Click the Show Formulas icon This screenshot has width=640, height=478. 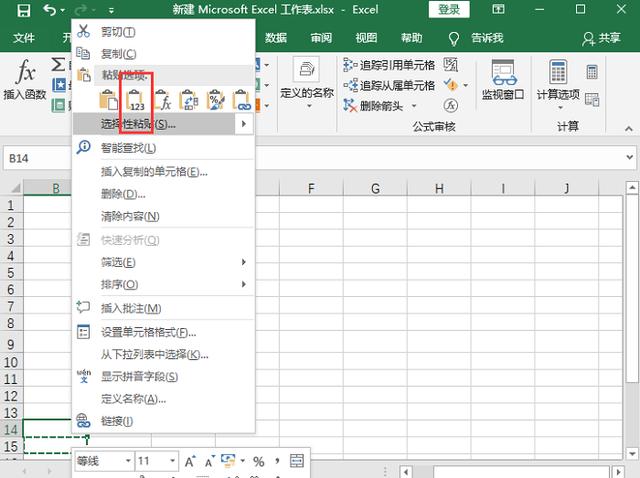(x=451, y=64)
